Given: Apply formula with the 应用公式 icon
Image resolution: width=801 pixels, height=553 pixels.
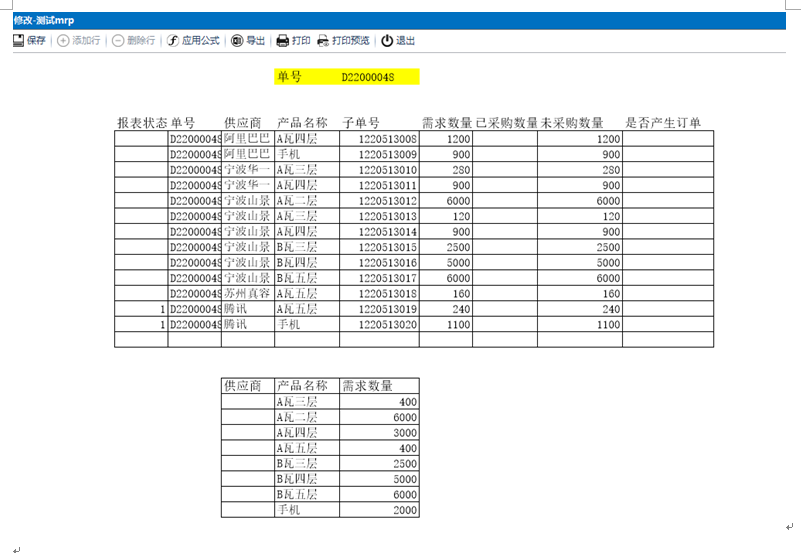Looking at the screenshot, I should point(173,41).
